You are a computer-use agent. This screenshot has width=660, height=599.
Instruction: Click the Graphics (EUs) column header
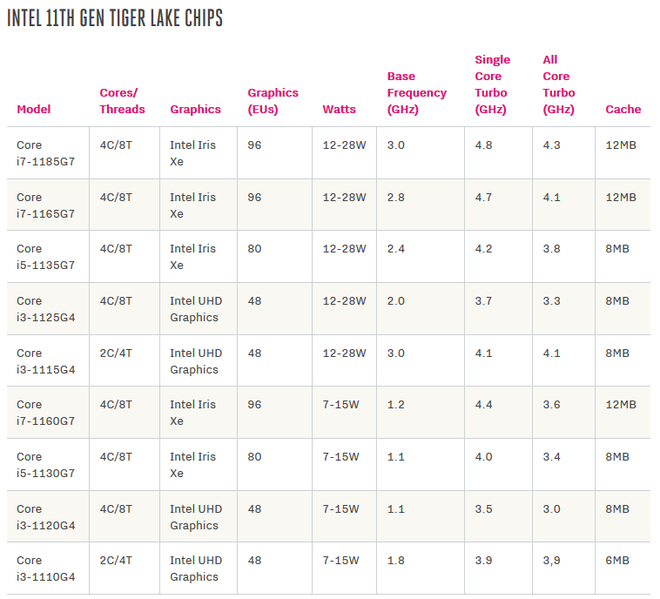[273, 101]
